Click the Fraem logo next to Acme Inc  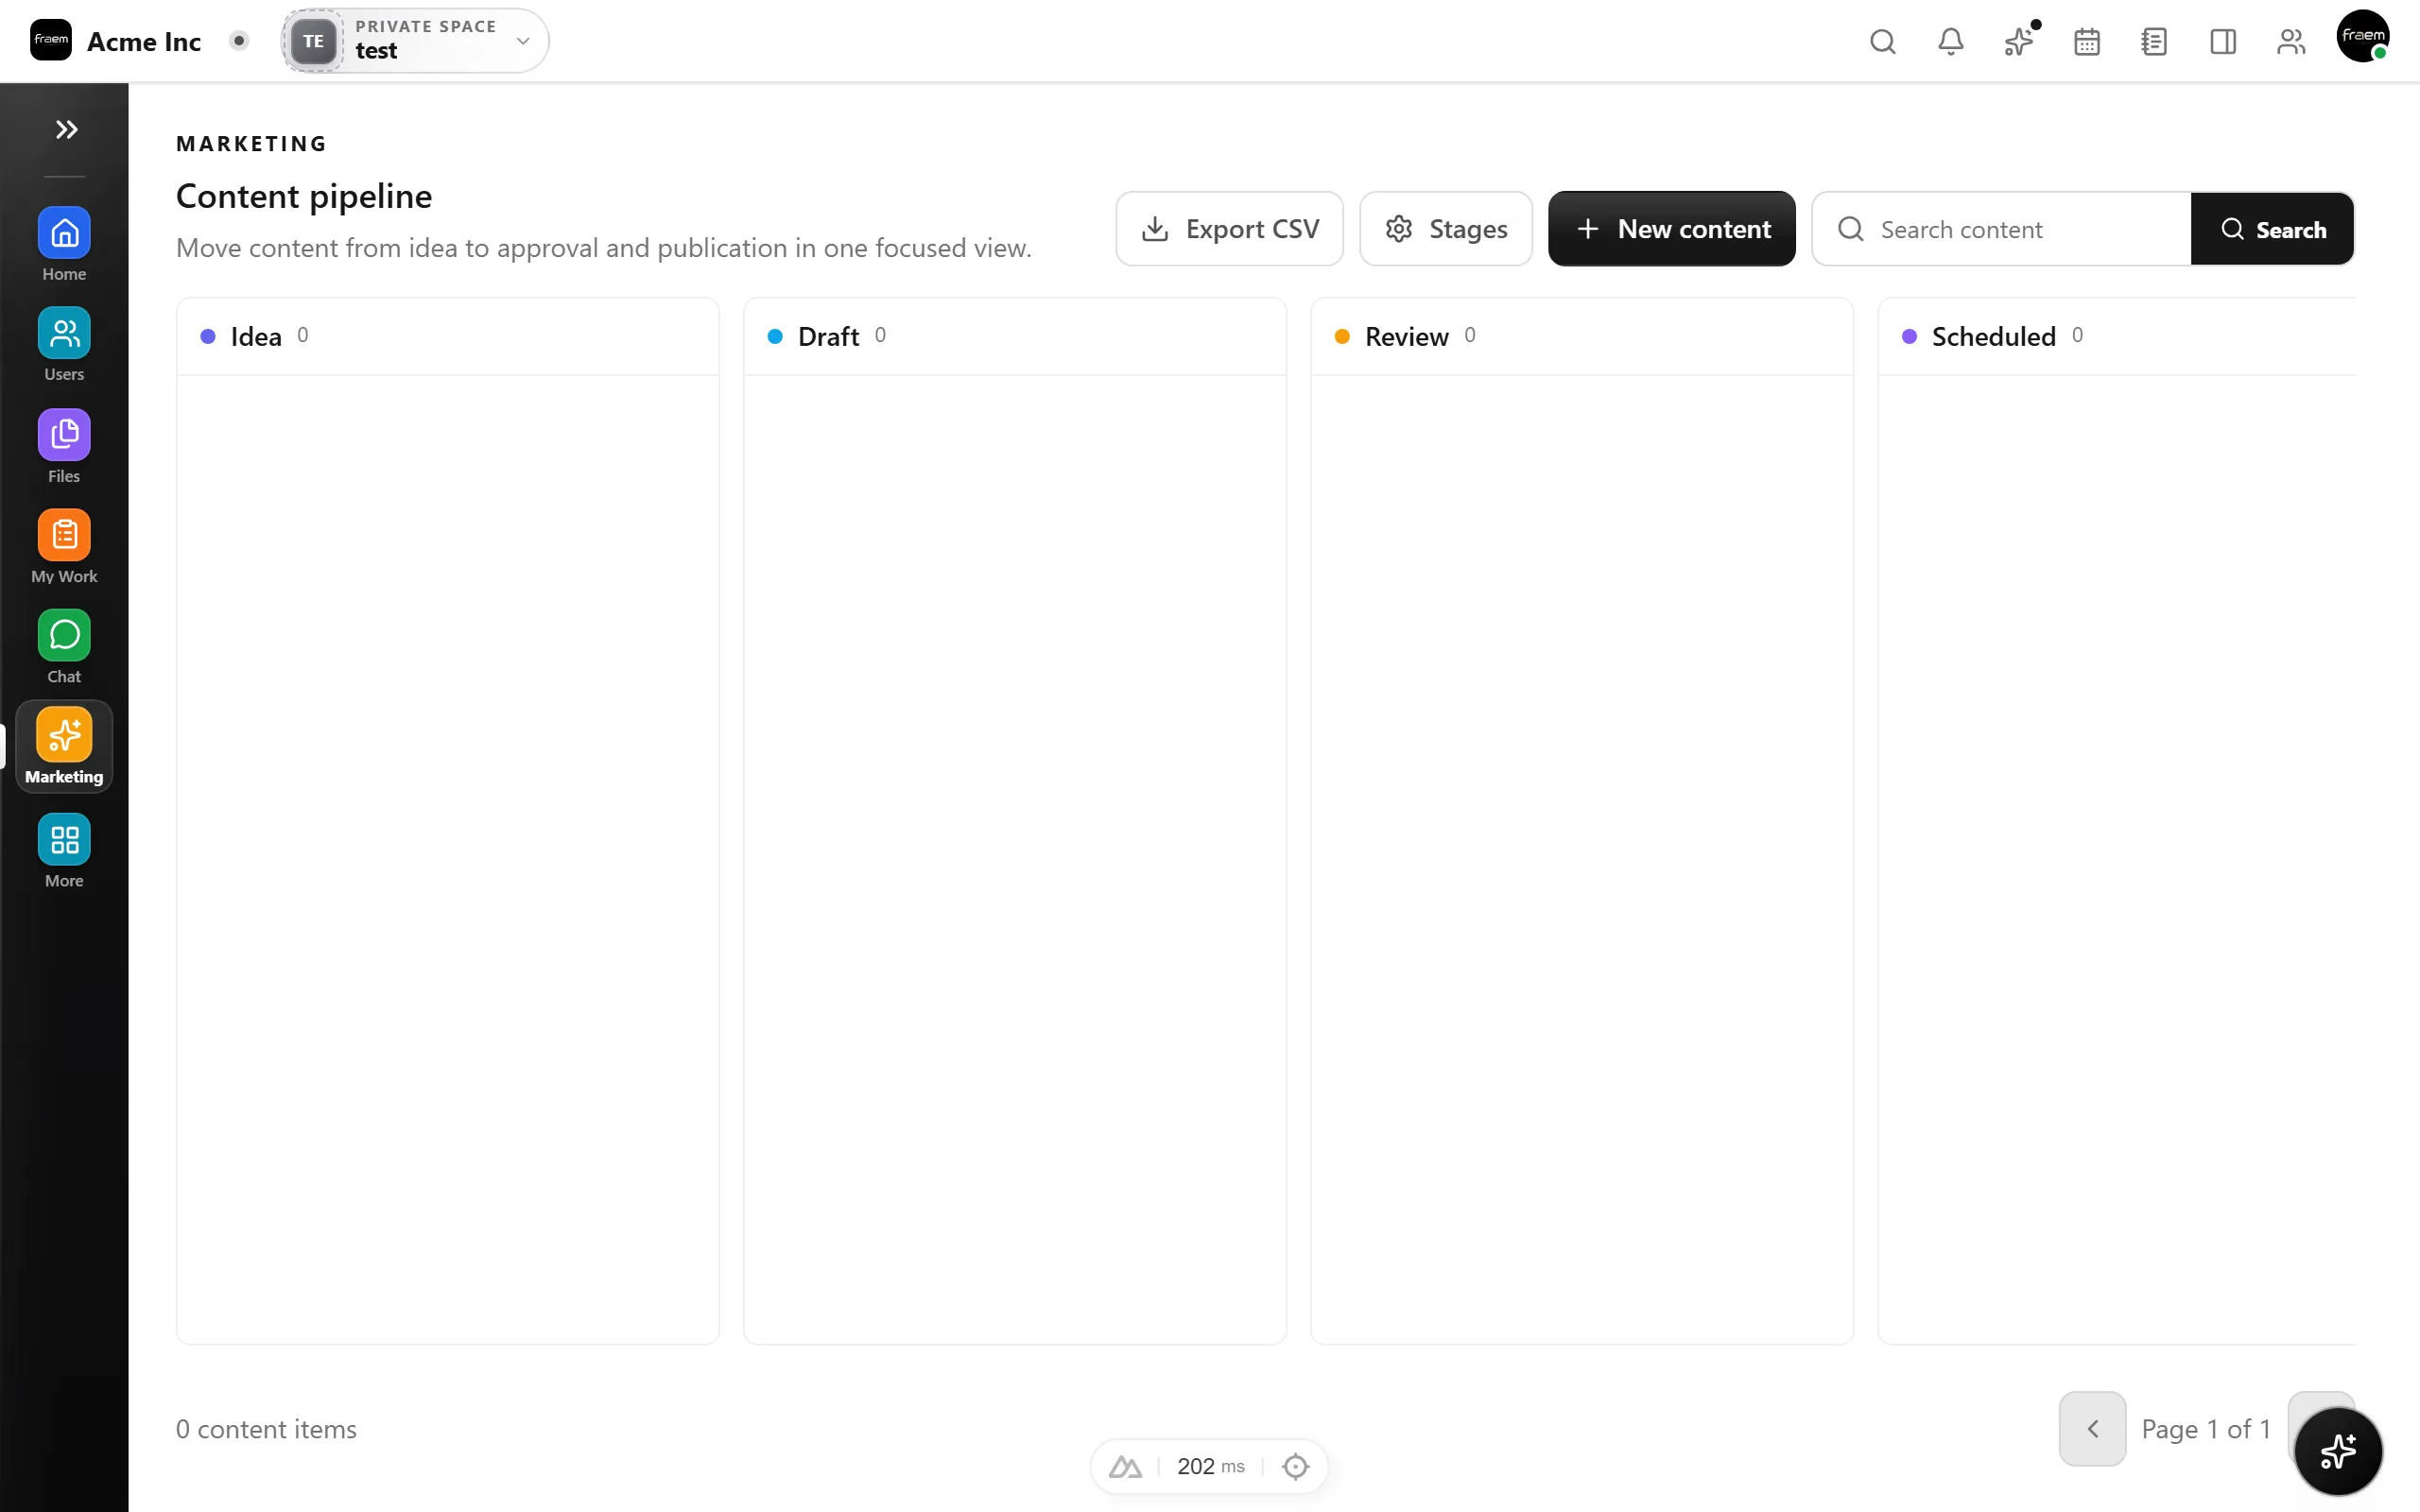coord(51,40)
